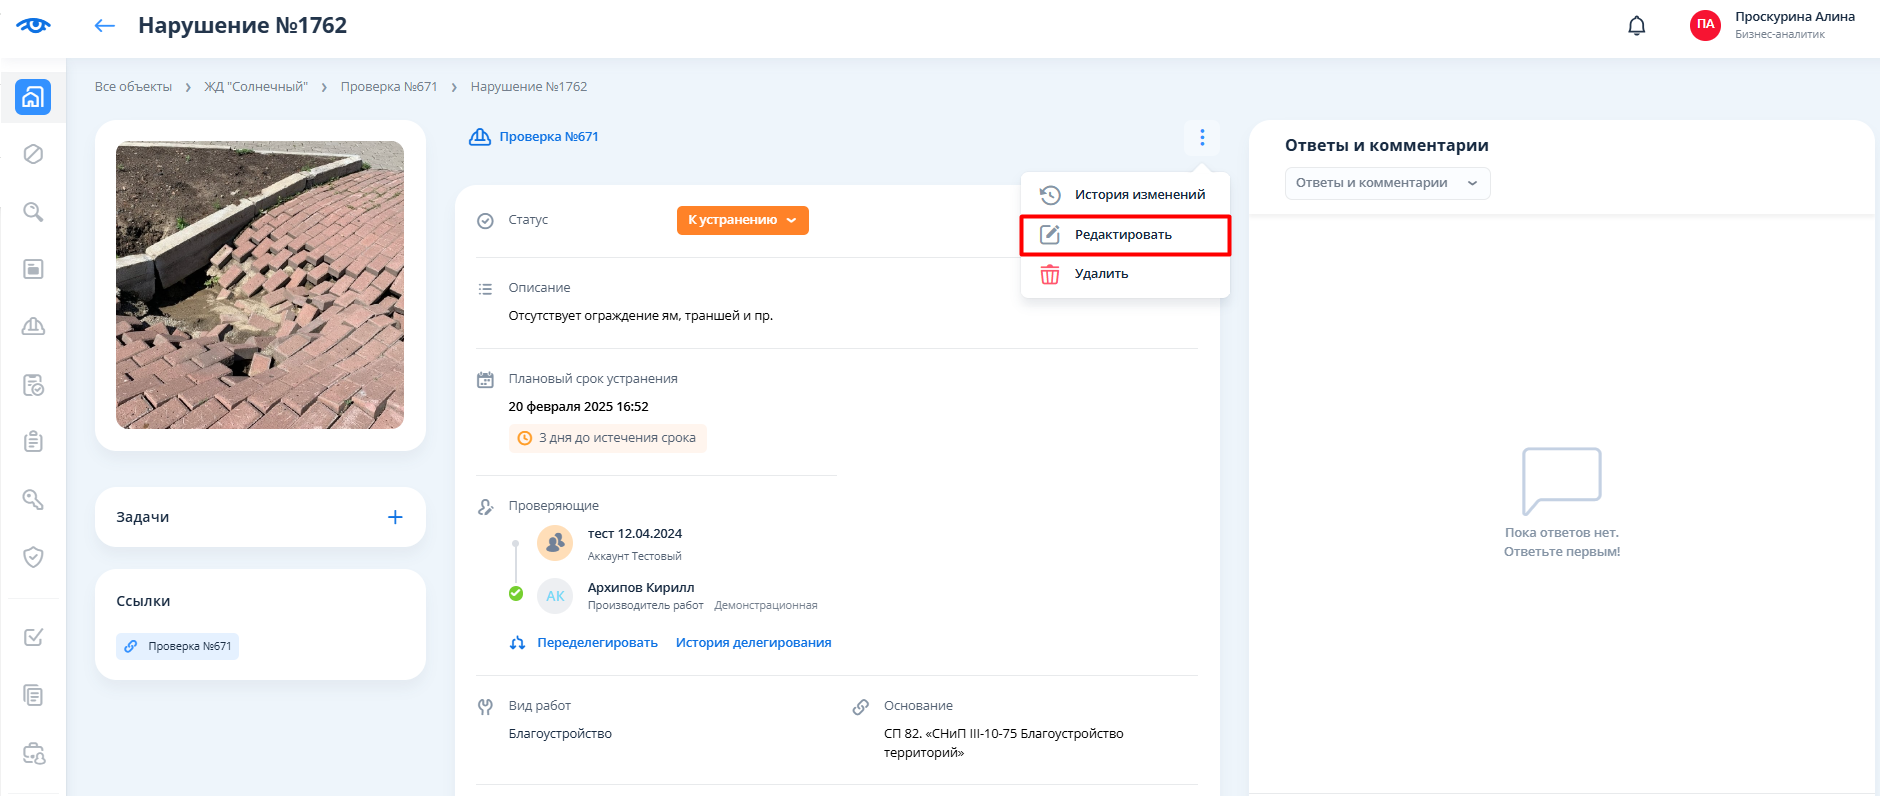This screenshot has height=796, width=1880.
Task: Click the shield checkmark icon in sidebar
Action: pos(33,557)
